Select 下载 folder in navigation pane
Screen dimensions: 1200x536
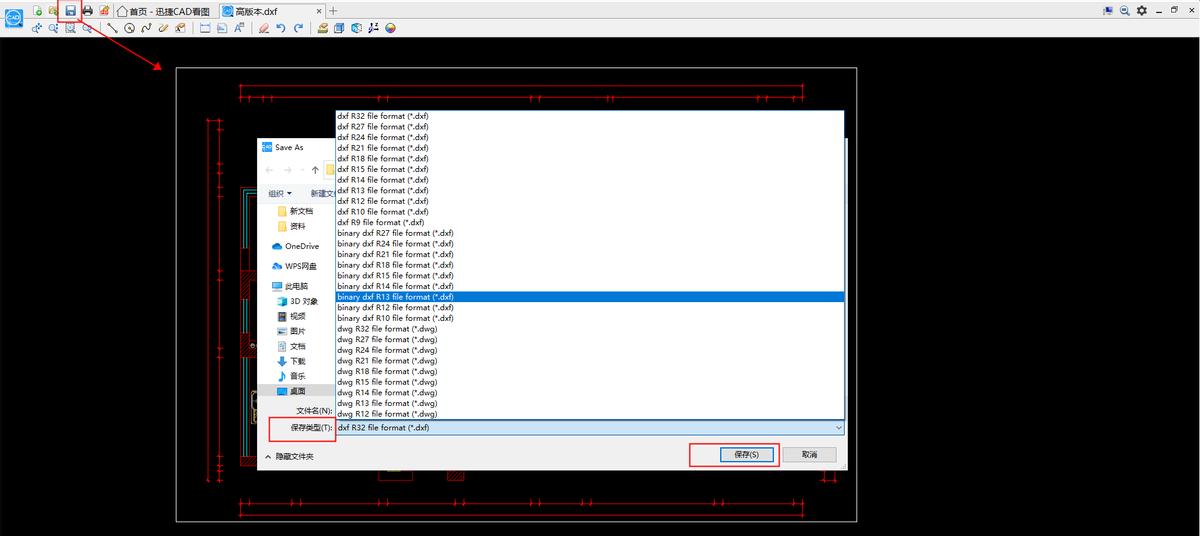click(x=291, y=361)
